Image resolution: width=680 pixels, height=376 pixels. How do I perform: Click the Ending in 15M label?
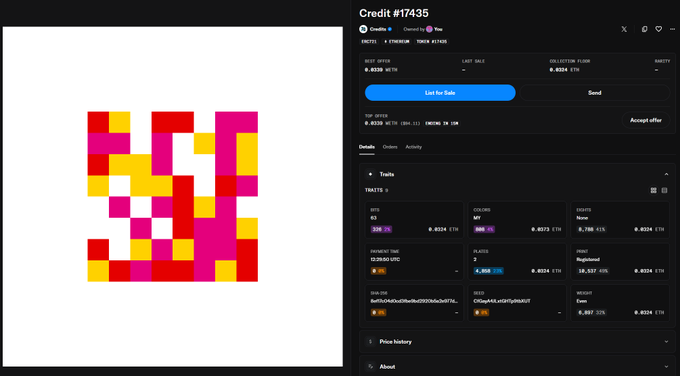click(441, 124)
